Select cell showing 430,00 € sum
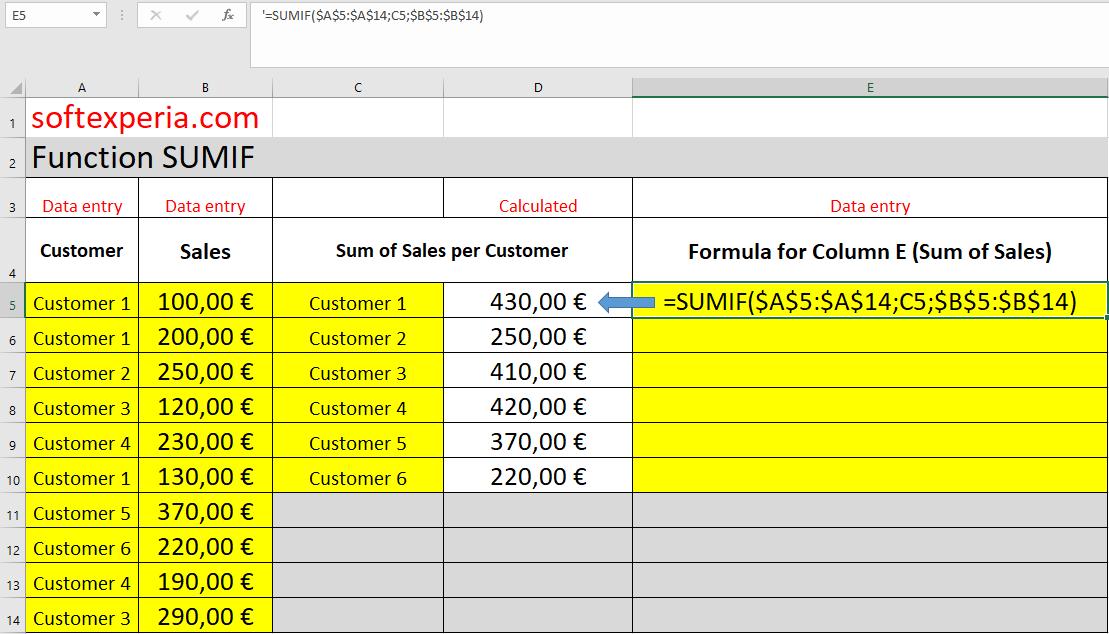Viewport: 1109px width, 634px height. tap(538, 301)
